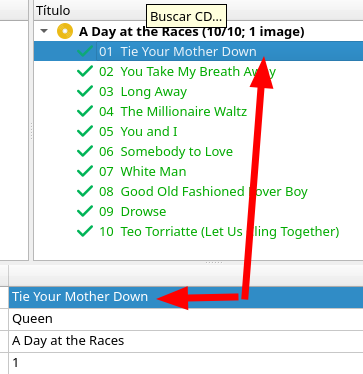Image resolution: width=363 pixels, height=374 pixels.
Task: Select track 03 Long Away
Action: point(198,91)
